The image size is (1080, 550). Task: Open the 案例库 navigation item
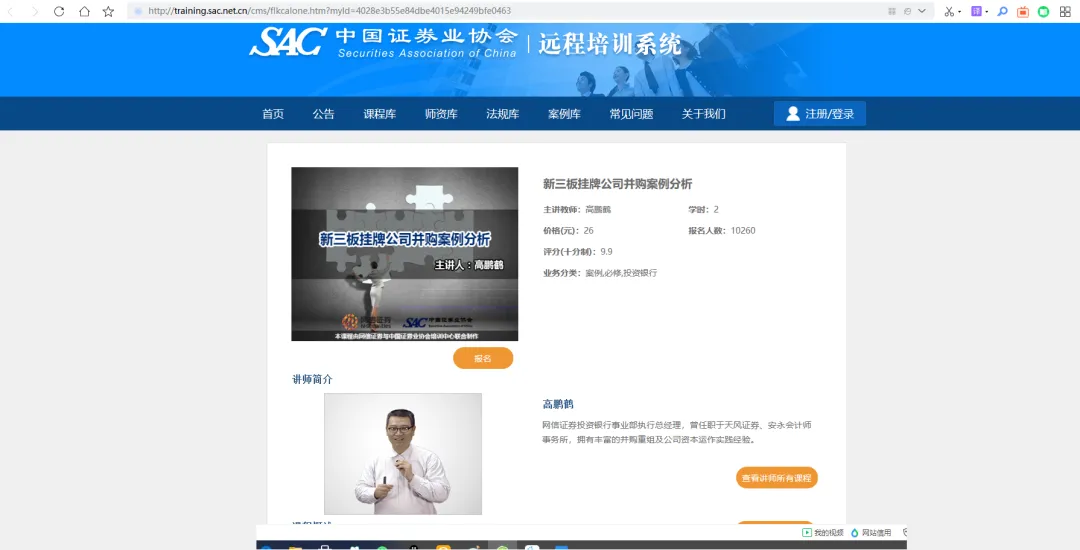coord(564,114)
